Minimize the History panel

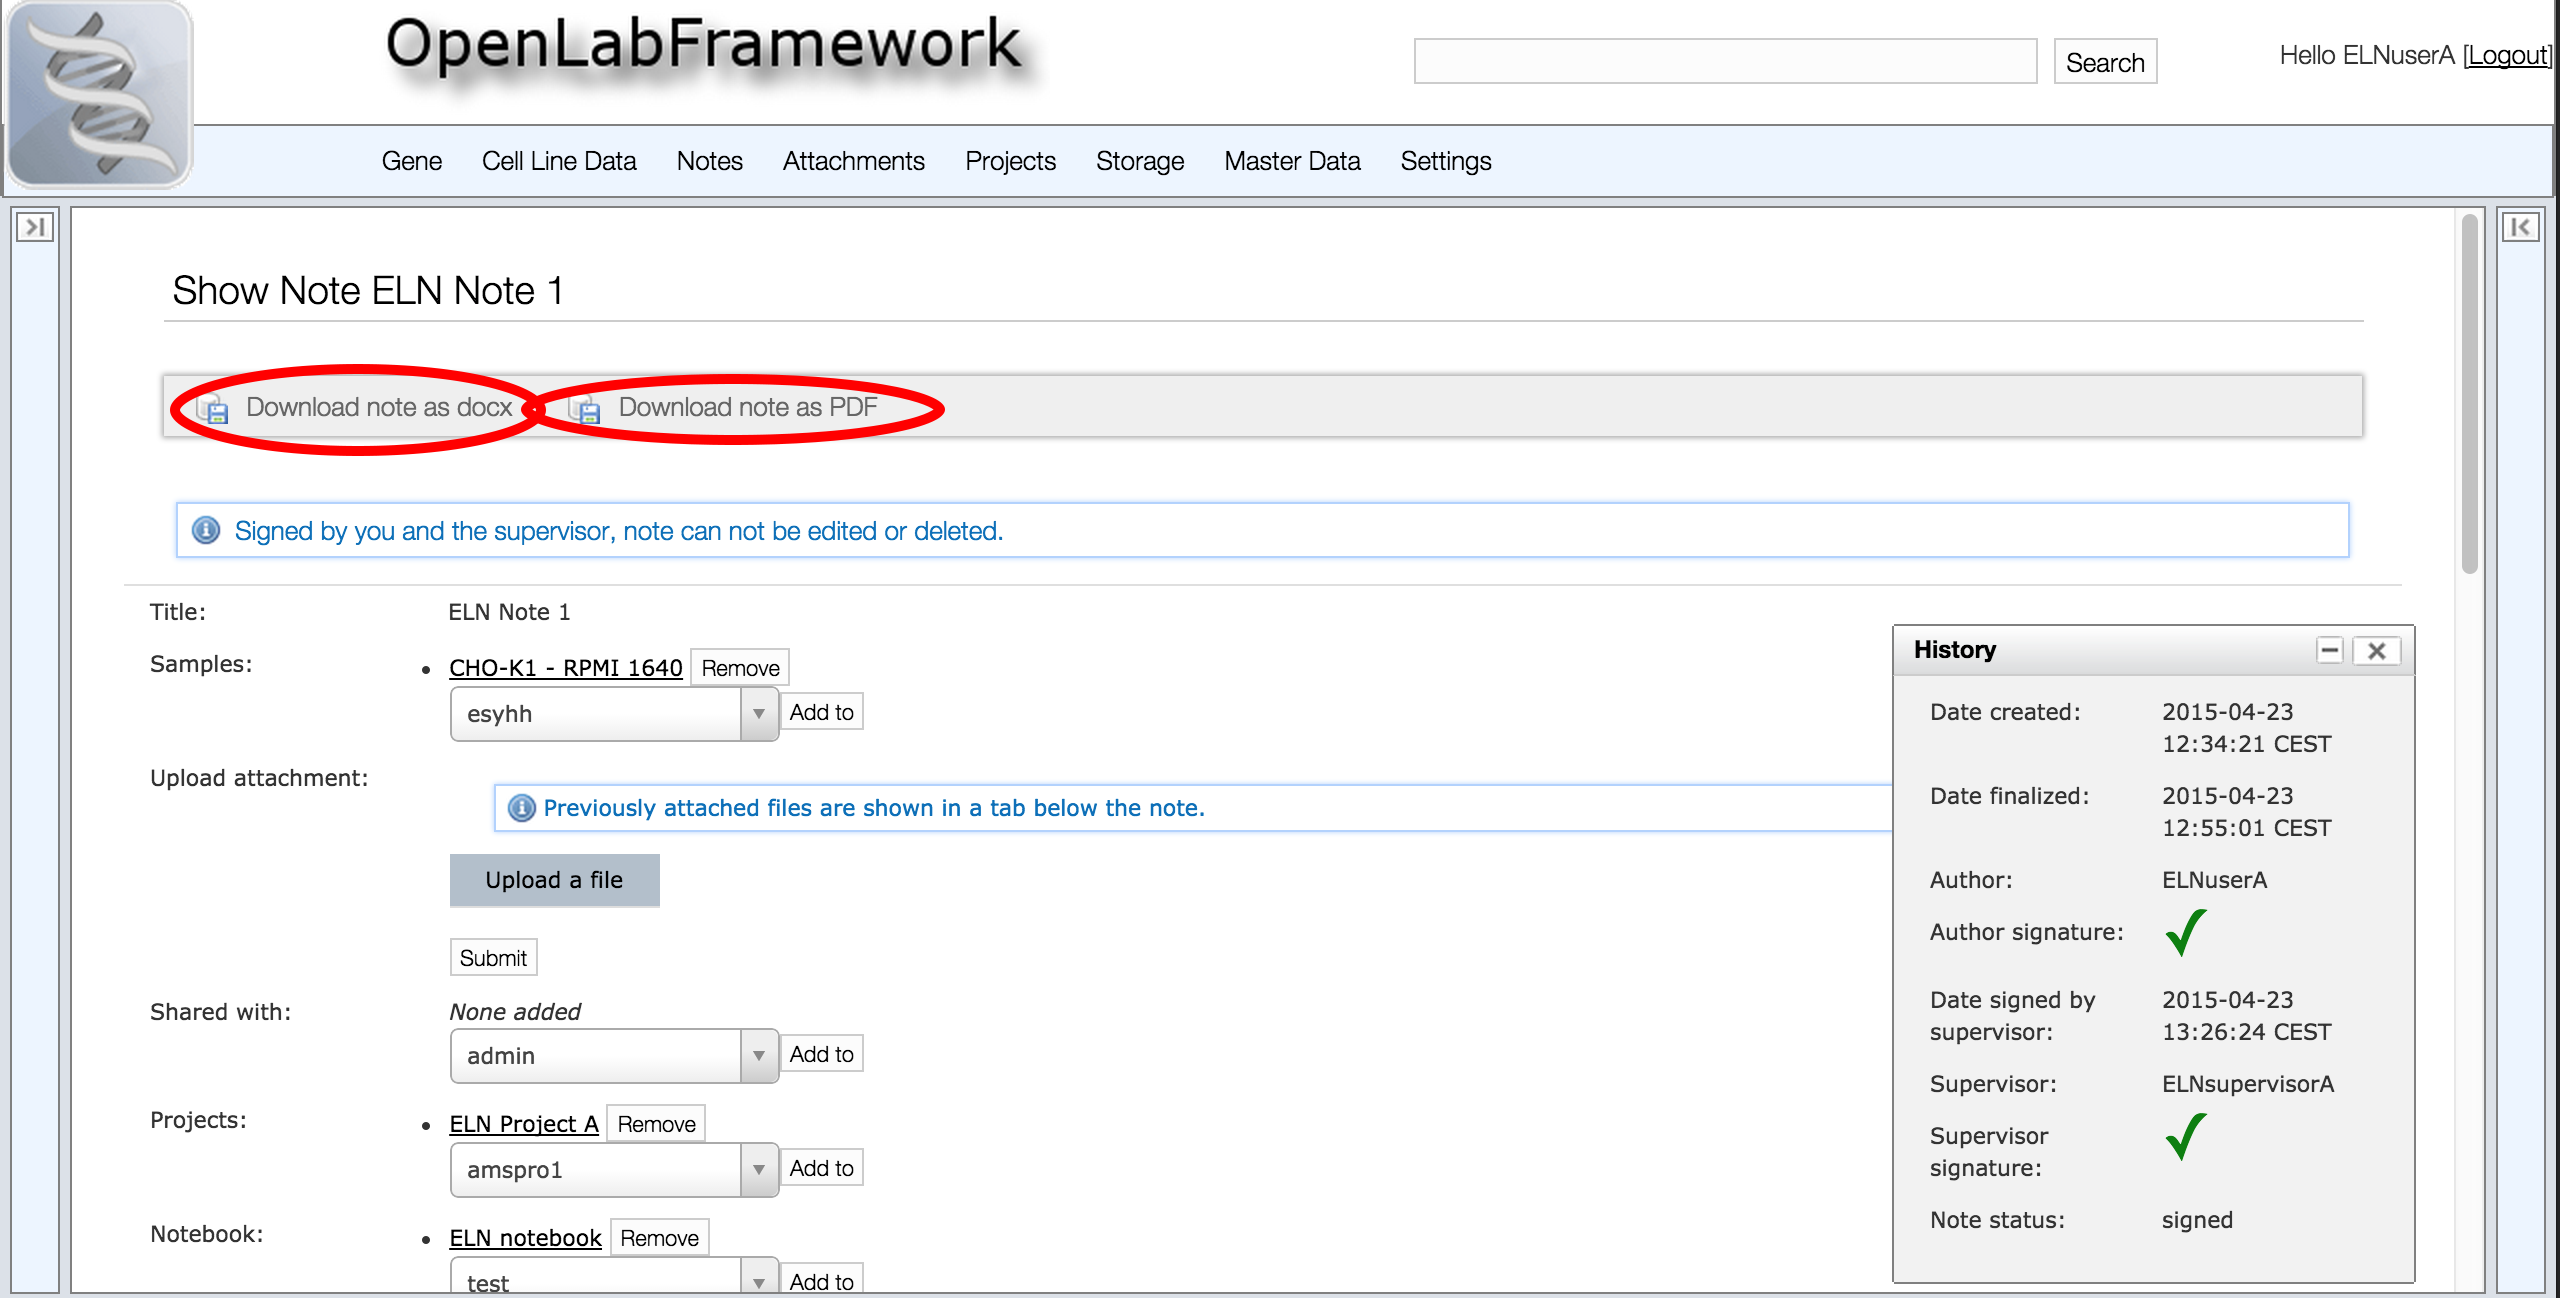2329,651
